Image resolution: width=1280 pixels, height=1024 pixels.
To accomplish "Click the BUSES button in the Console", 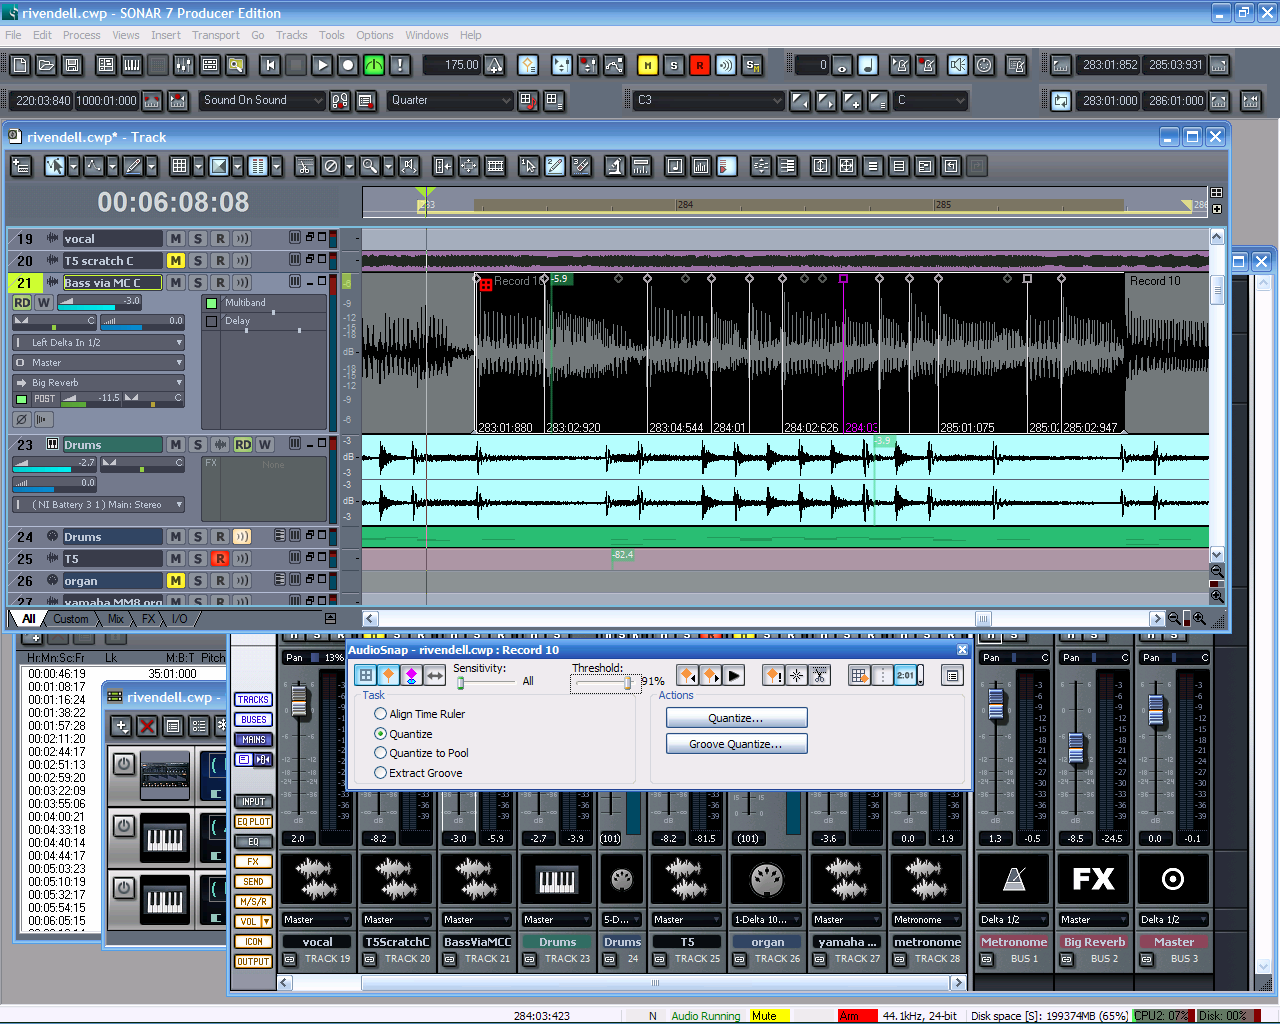I will click(x=253, y=720).
